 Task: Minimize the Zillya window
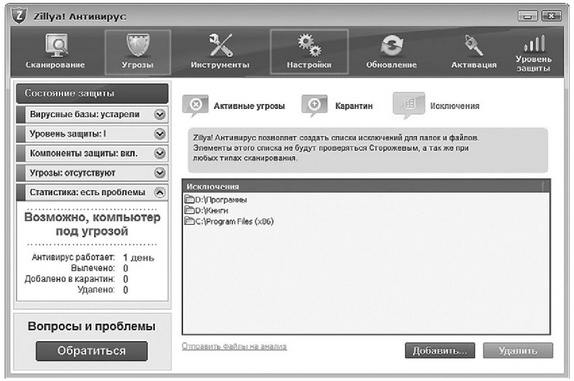(528, 16)
